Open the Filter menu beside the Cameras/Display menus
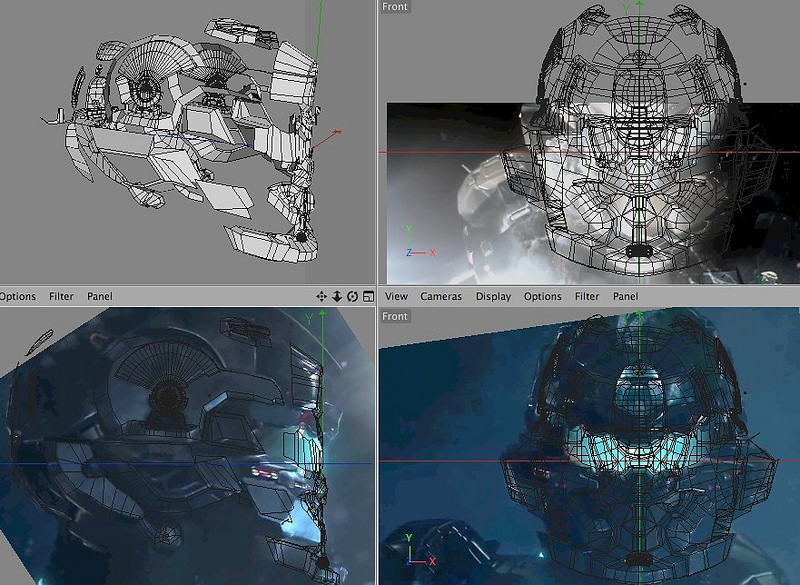 tap(587, 296)
